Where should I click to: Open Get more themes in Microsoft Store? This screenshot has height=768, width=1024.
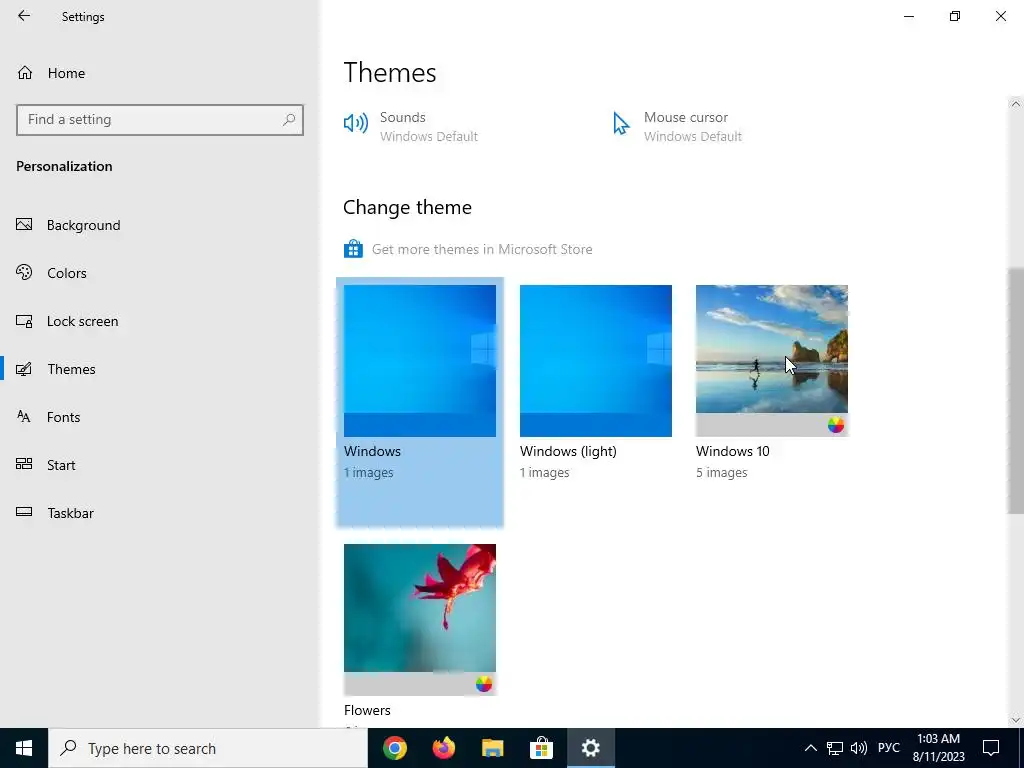click(x=482, y=249)
